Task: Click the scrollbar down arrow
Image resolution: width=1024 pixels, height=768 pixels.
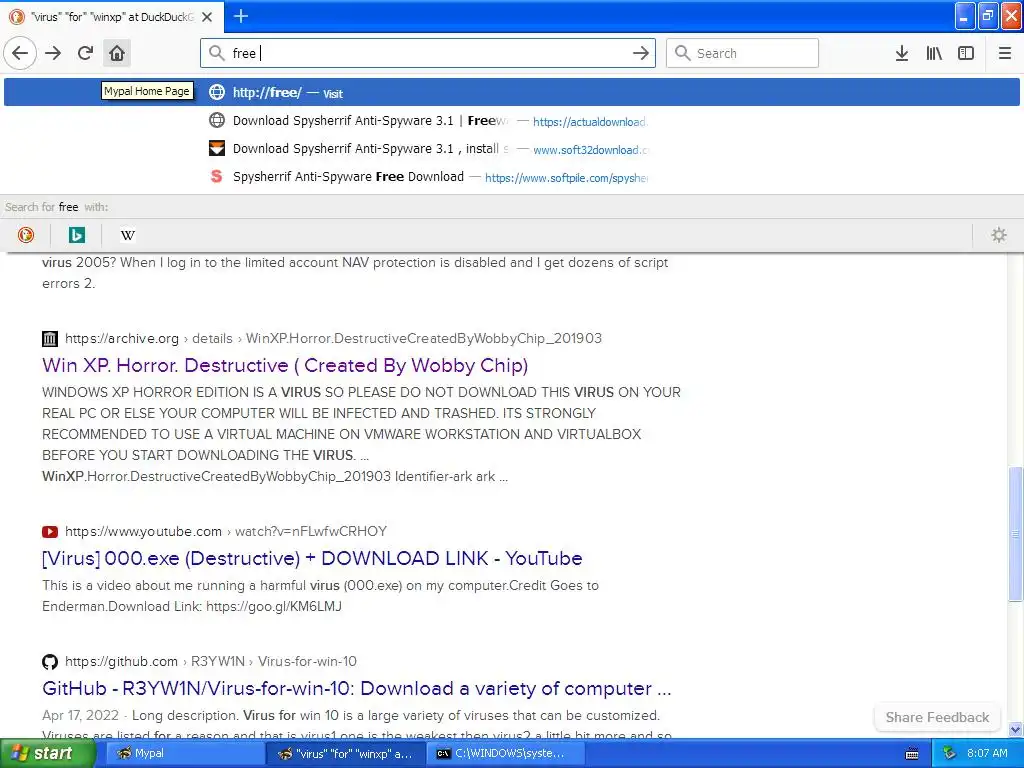Action: (1016, 729)
